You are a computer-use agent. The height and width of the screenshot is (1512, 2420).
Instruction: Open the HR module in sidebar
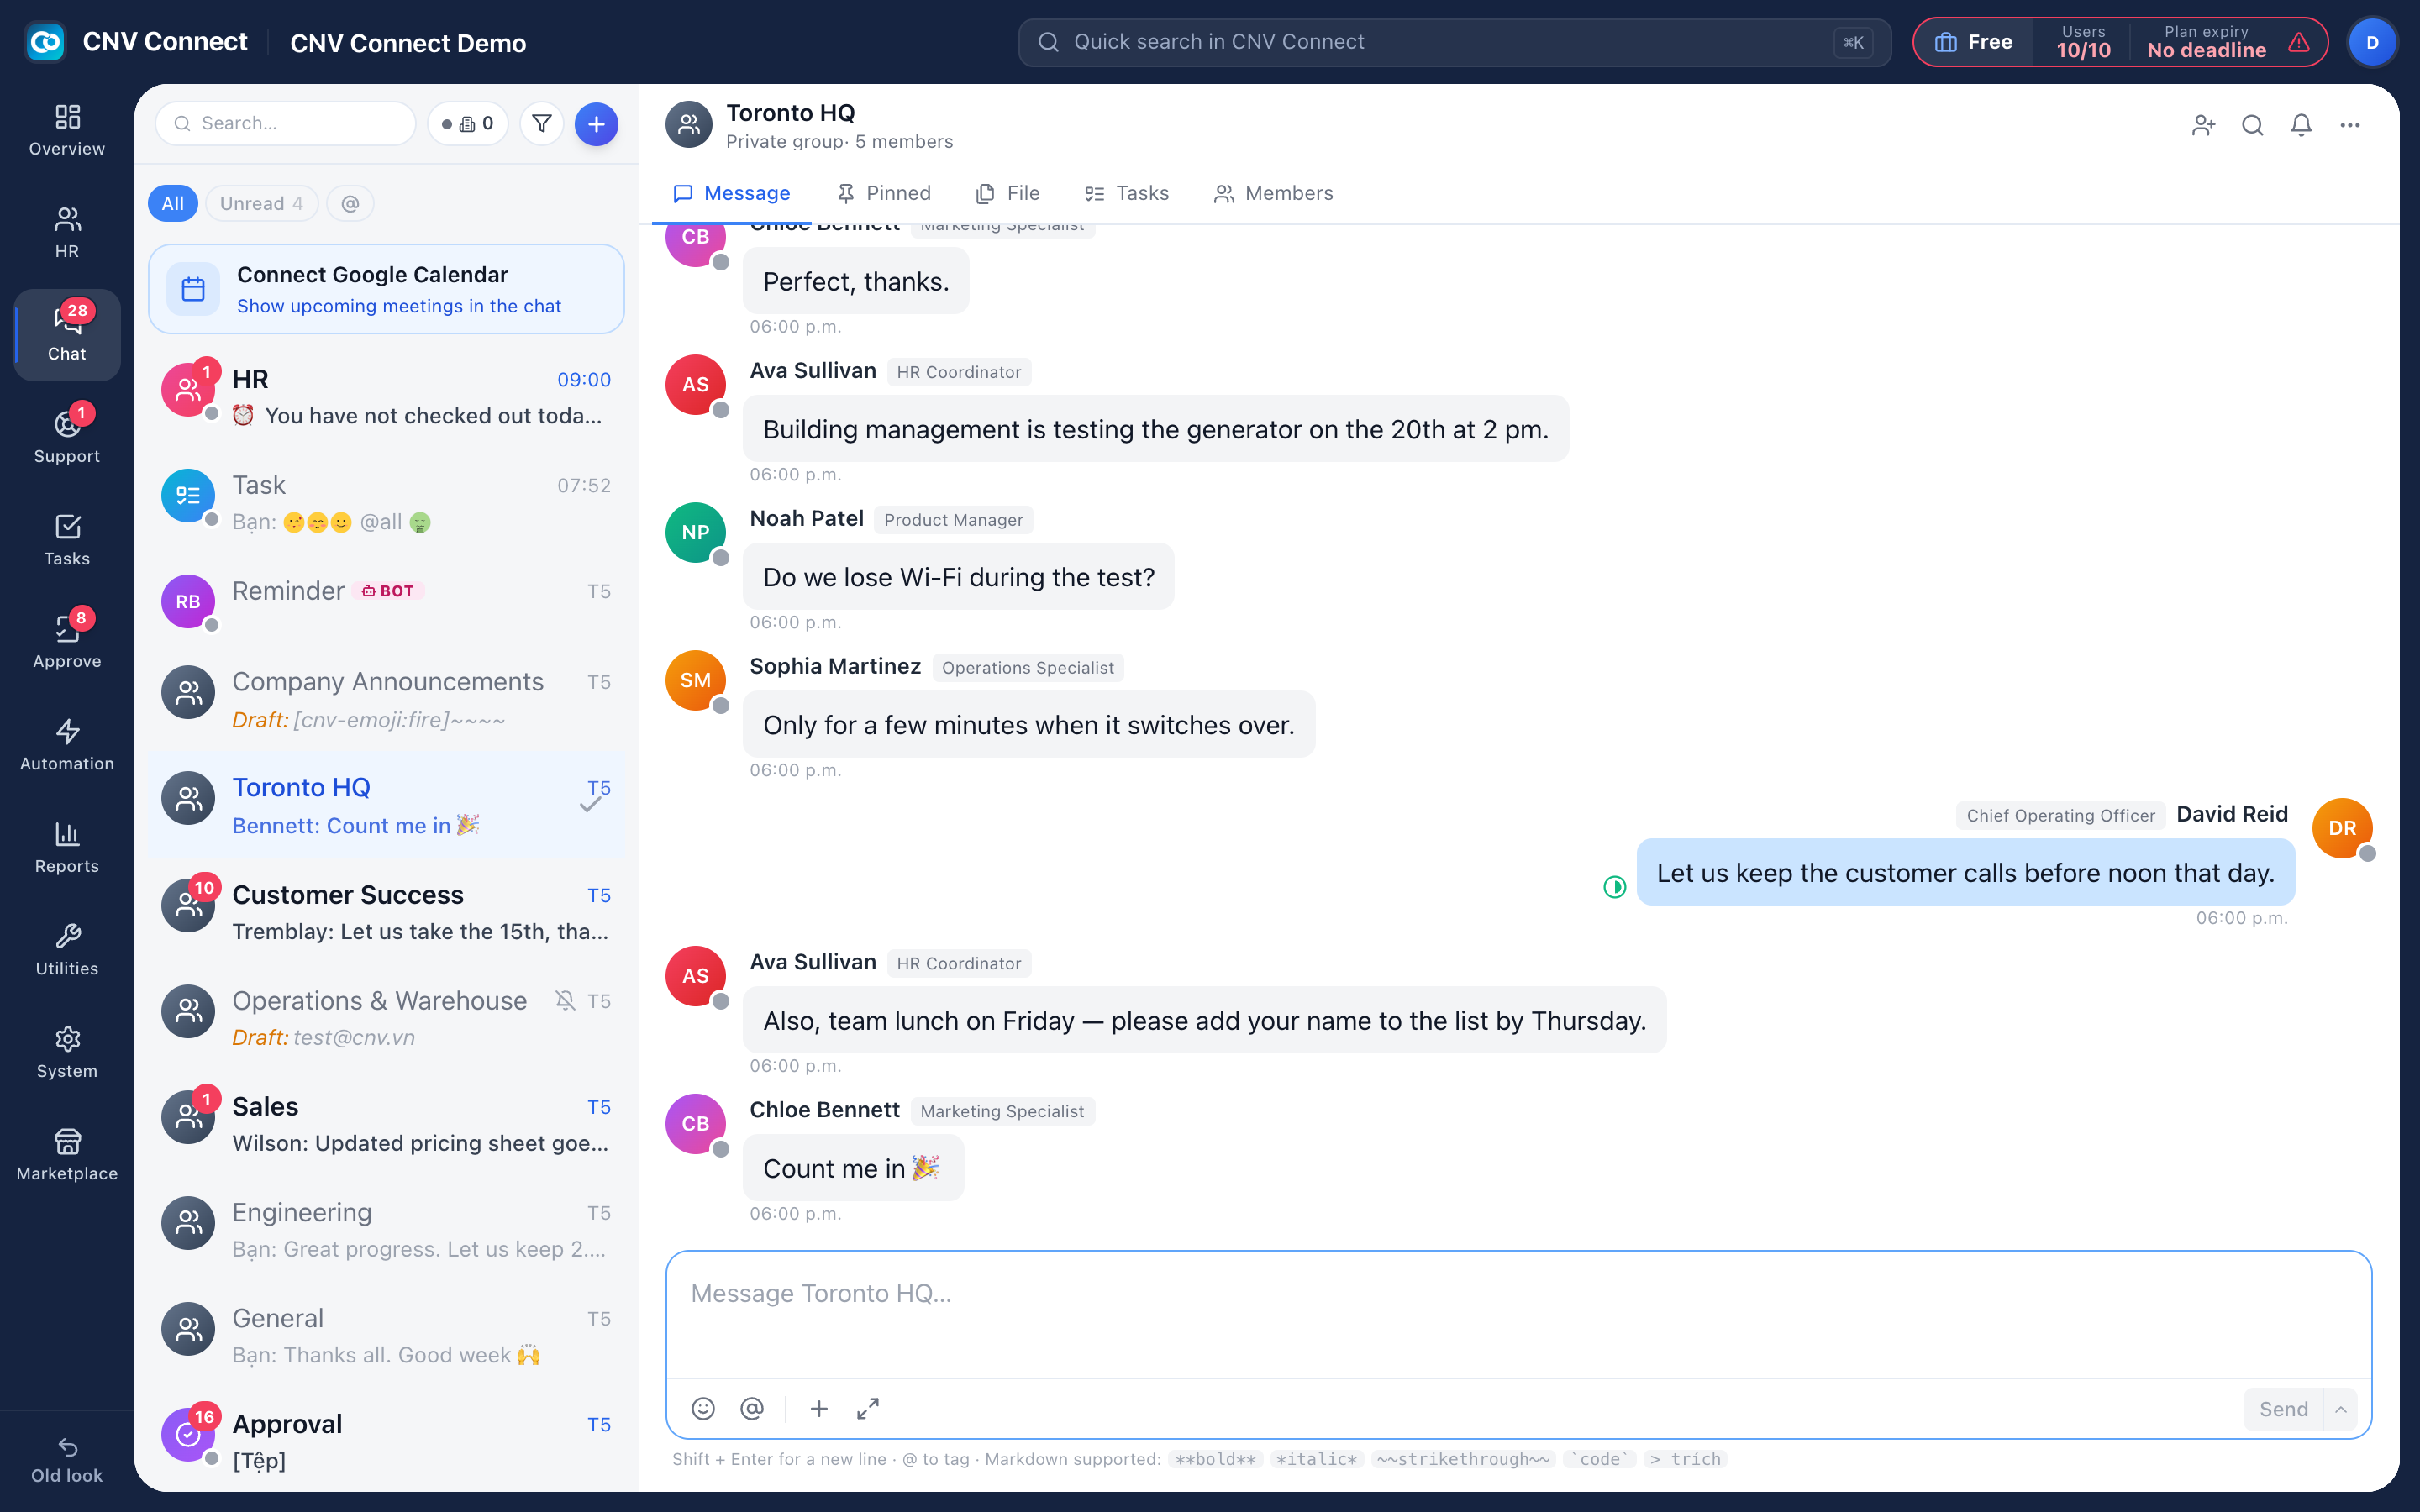pyautogui.click(x=67, y=232)
